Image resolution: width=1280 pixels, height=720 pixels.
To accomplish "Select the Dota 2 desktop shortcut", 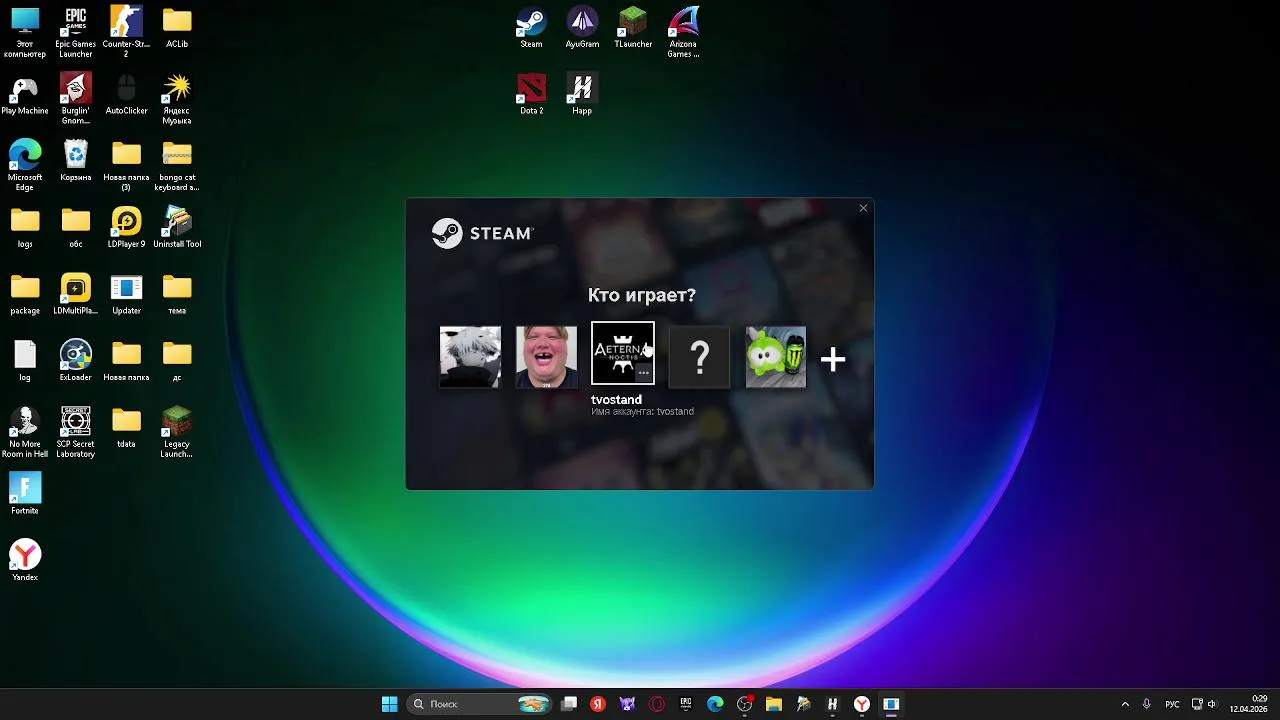I will tap(531, 95).
